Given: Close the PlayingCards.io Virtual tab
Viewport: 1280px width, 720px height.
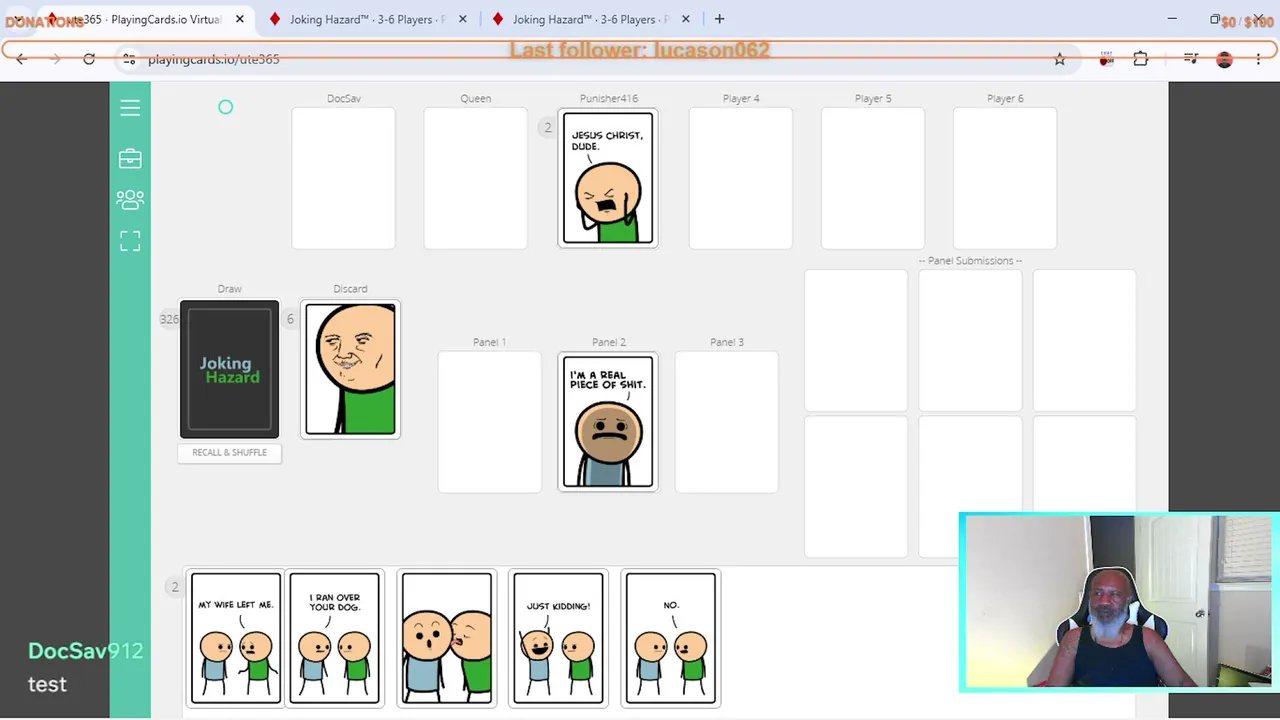Looking at the screenshot, I should [x=240, y=19].
